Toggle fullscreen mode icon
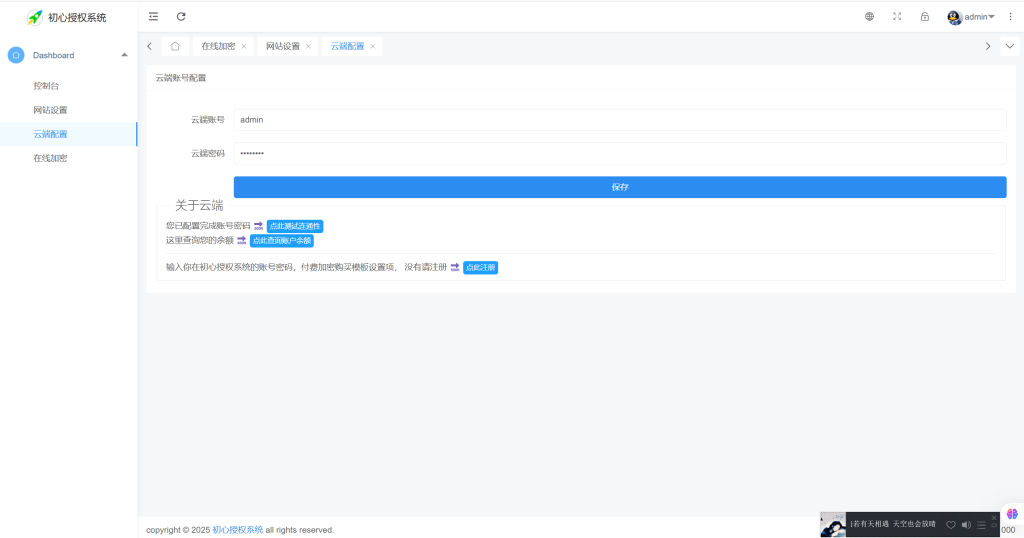 tap(897, 16)
